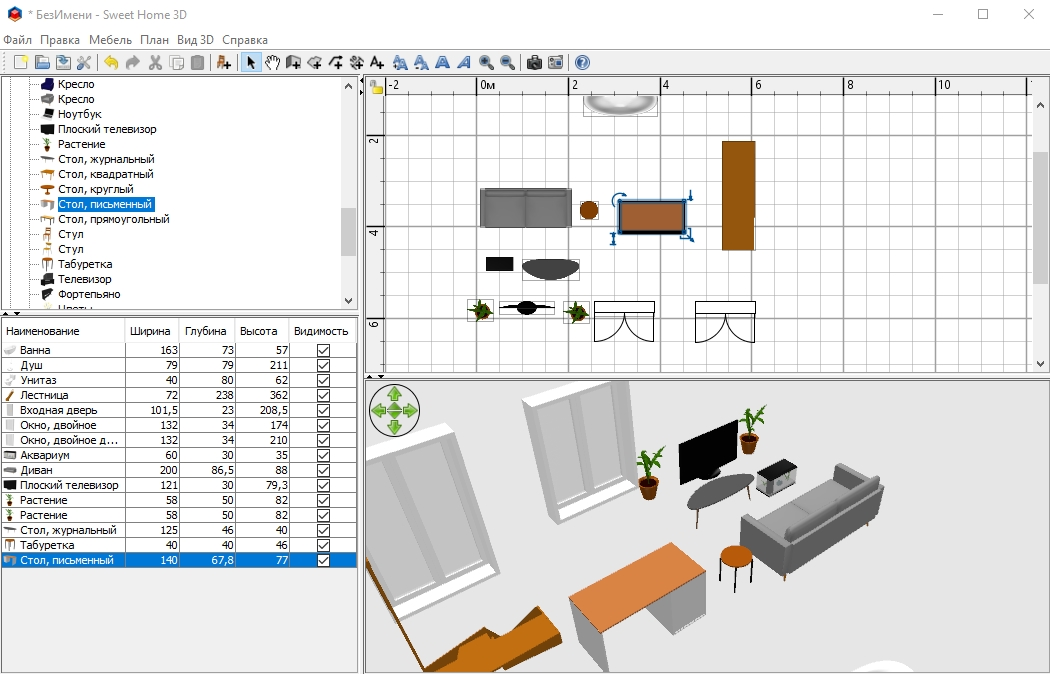Viewport: 1050px width, 674px height.
Task: Cut the selected item
Action: (x=155, y=62)
